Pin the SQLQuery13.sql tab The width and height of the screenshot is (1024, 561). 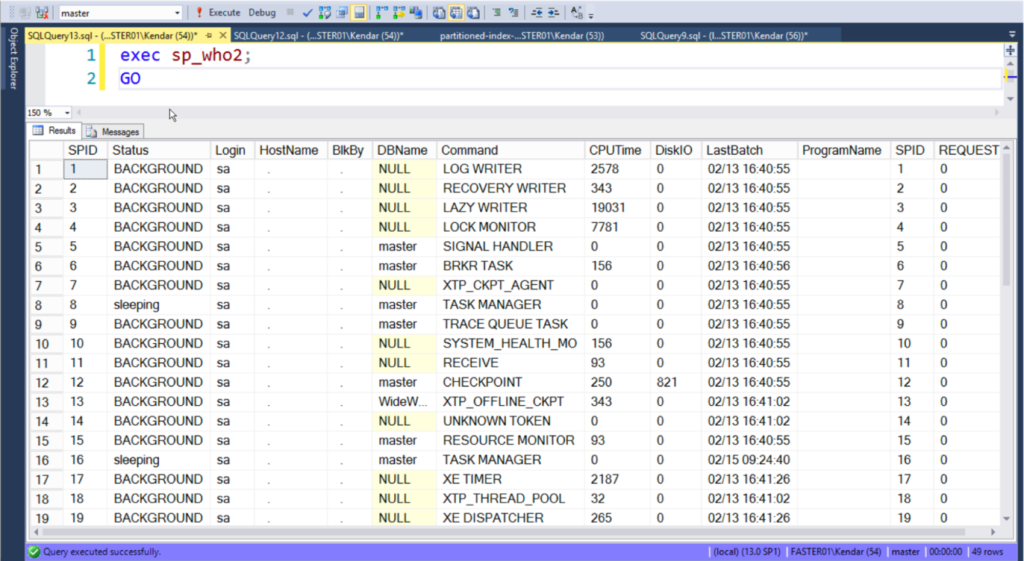(x=209, y=35)
